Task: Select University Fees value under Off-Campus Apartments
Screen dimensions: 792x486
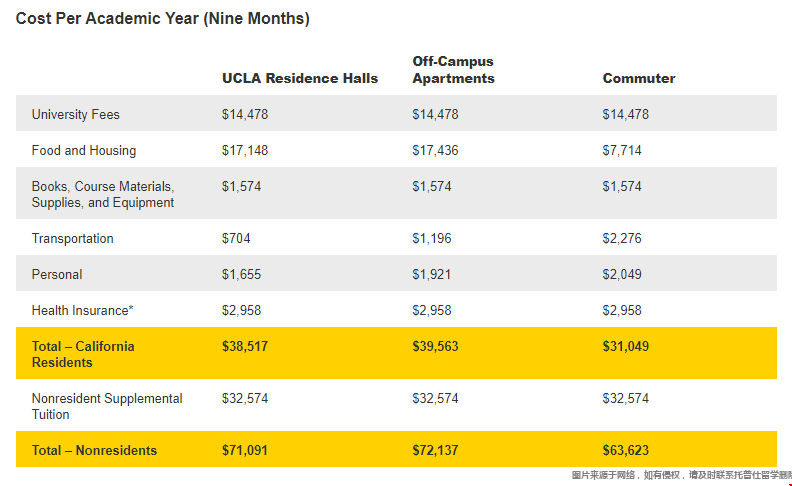Action: click(435, 115)
